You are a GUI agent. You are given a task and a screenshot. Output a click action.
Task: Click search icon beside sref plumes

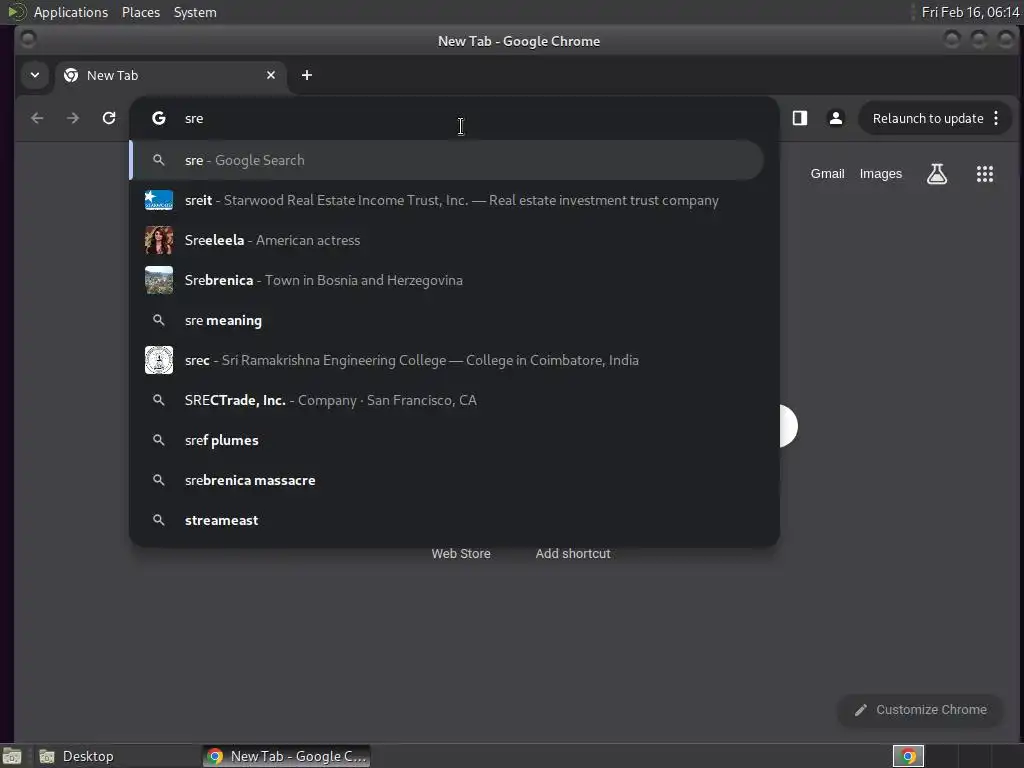pos(159,440)
